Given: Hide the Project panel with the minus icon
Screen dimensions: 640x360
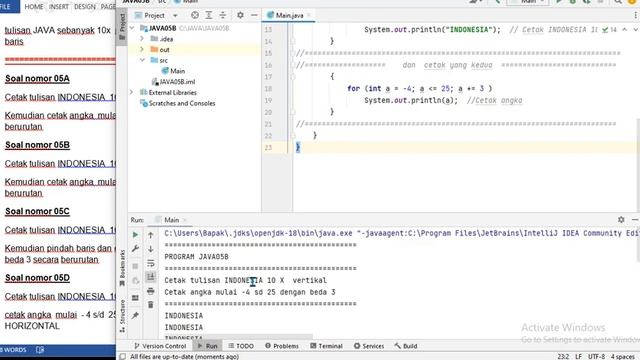Looking at the screenshot, I should 254,15.
